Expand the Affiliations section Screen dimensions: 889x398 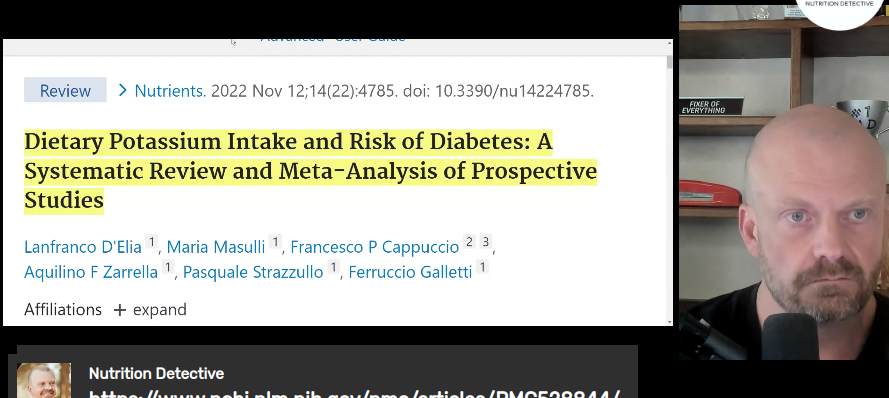click(150, 310)
